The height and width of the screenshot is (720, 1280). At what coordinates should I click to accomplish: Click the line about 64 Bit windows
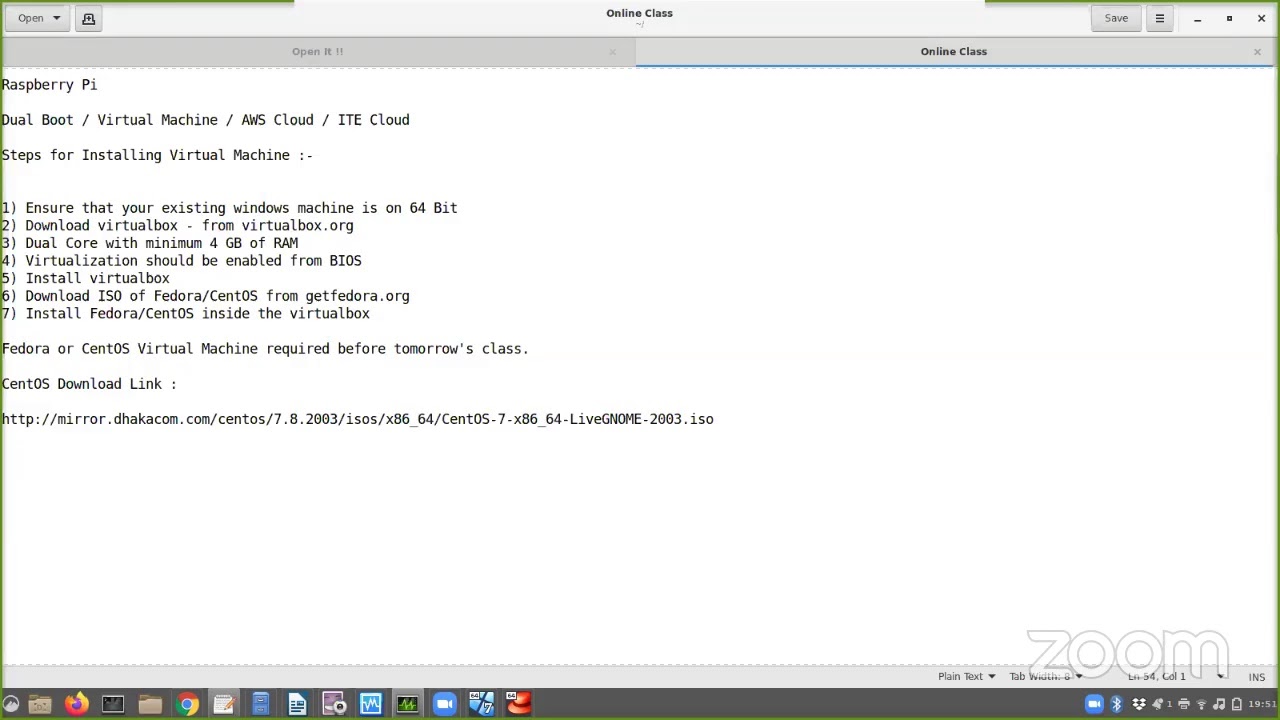point(229,208)
